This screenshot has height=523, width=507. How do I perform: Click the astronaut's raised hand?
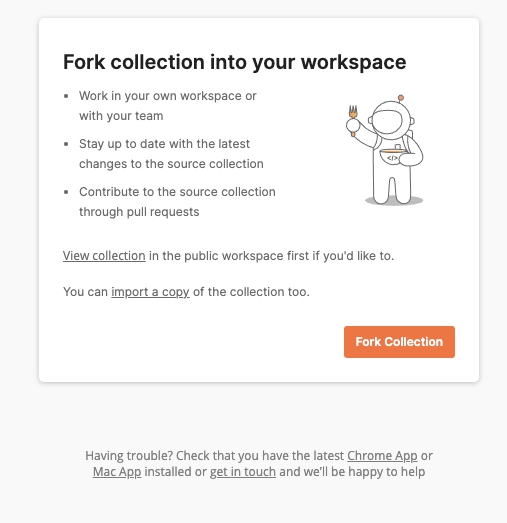[353, 125]
